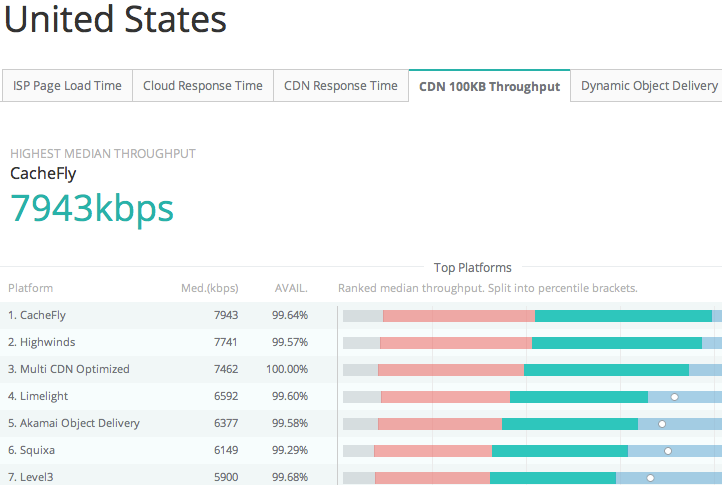Click the large 7943kbps figure

pos(92,209)
